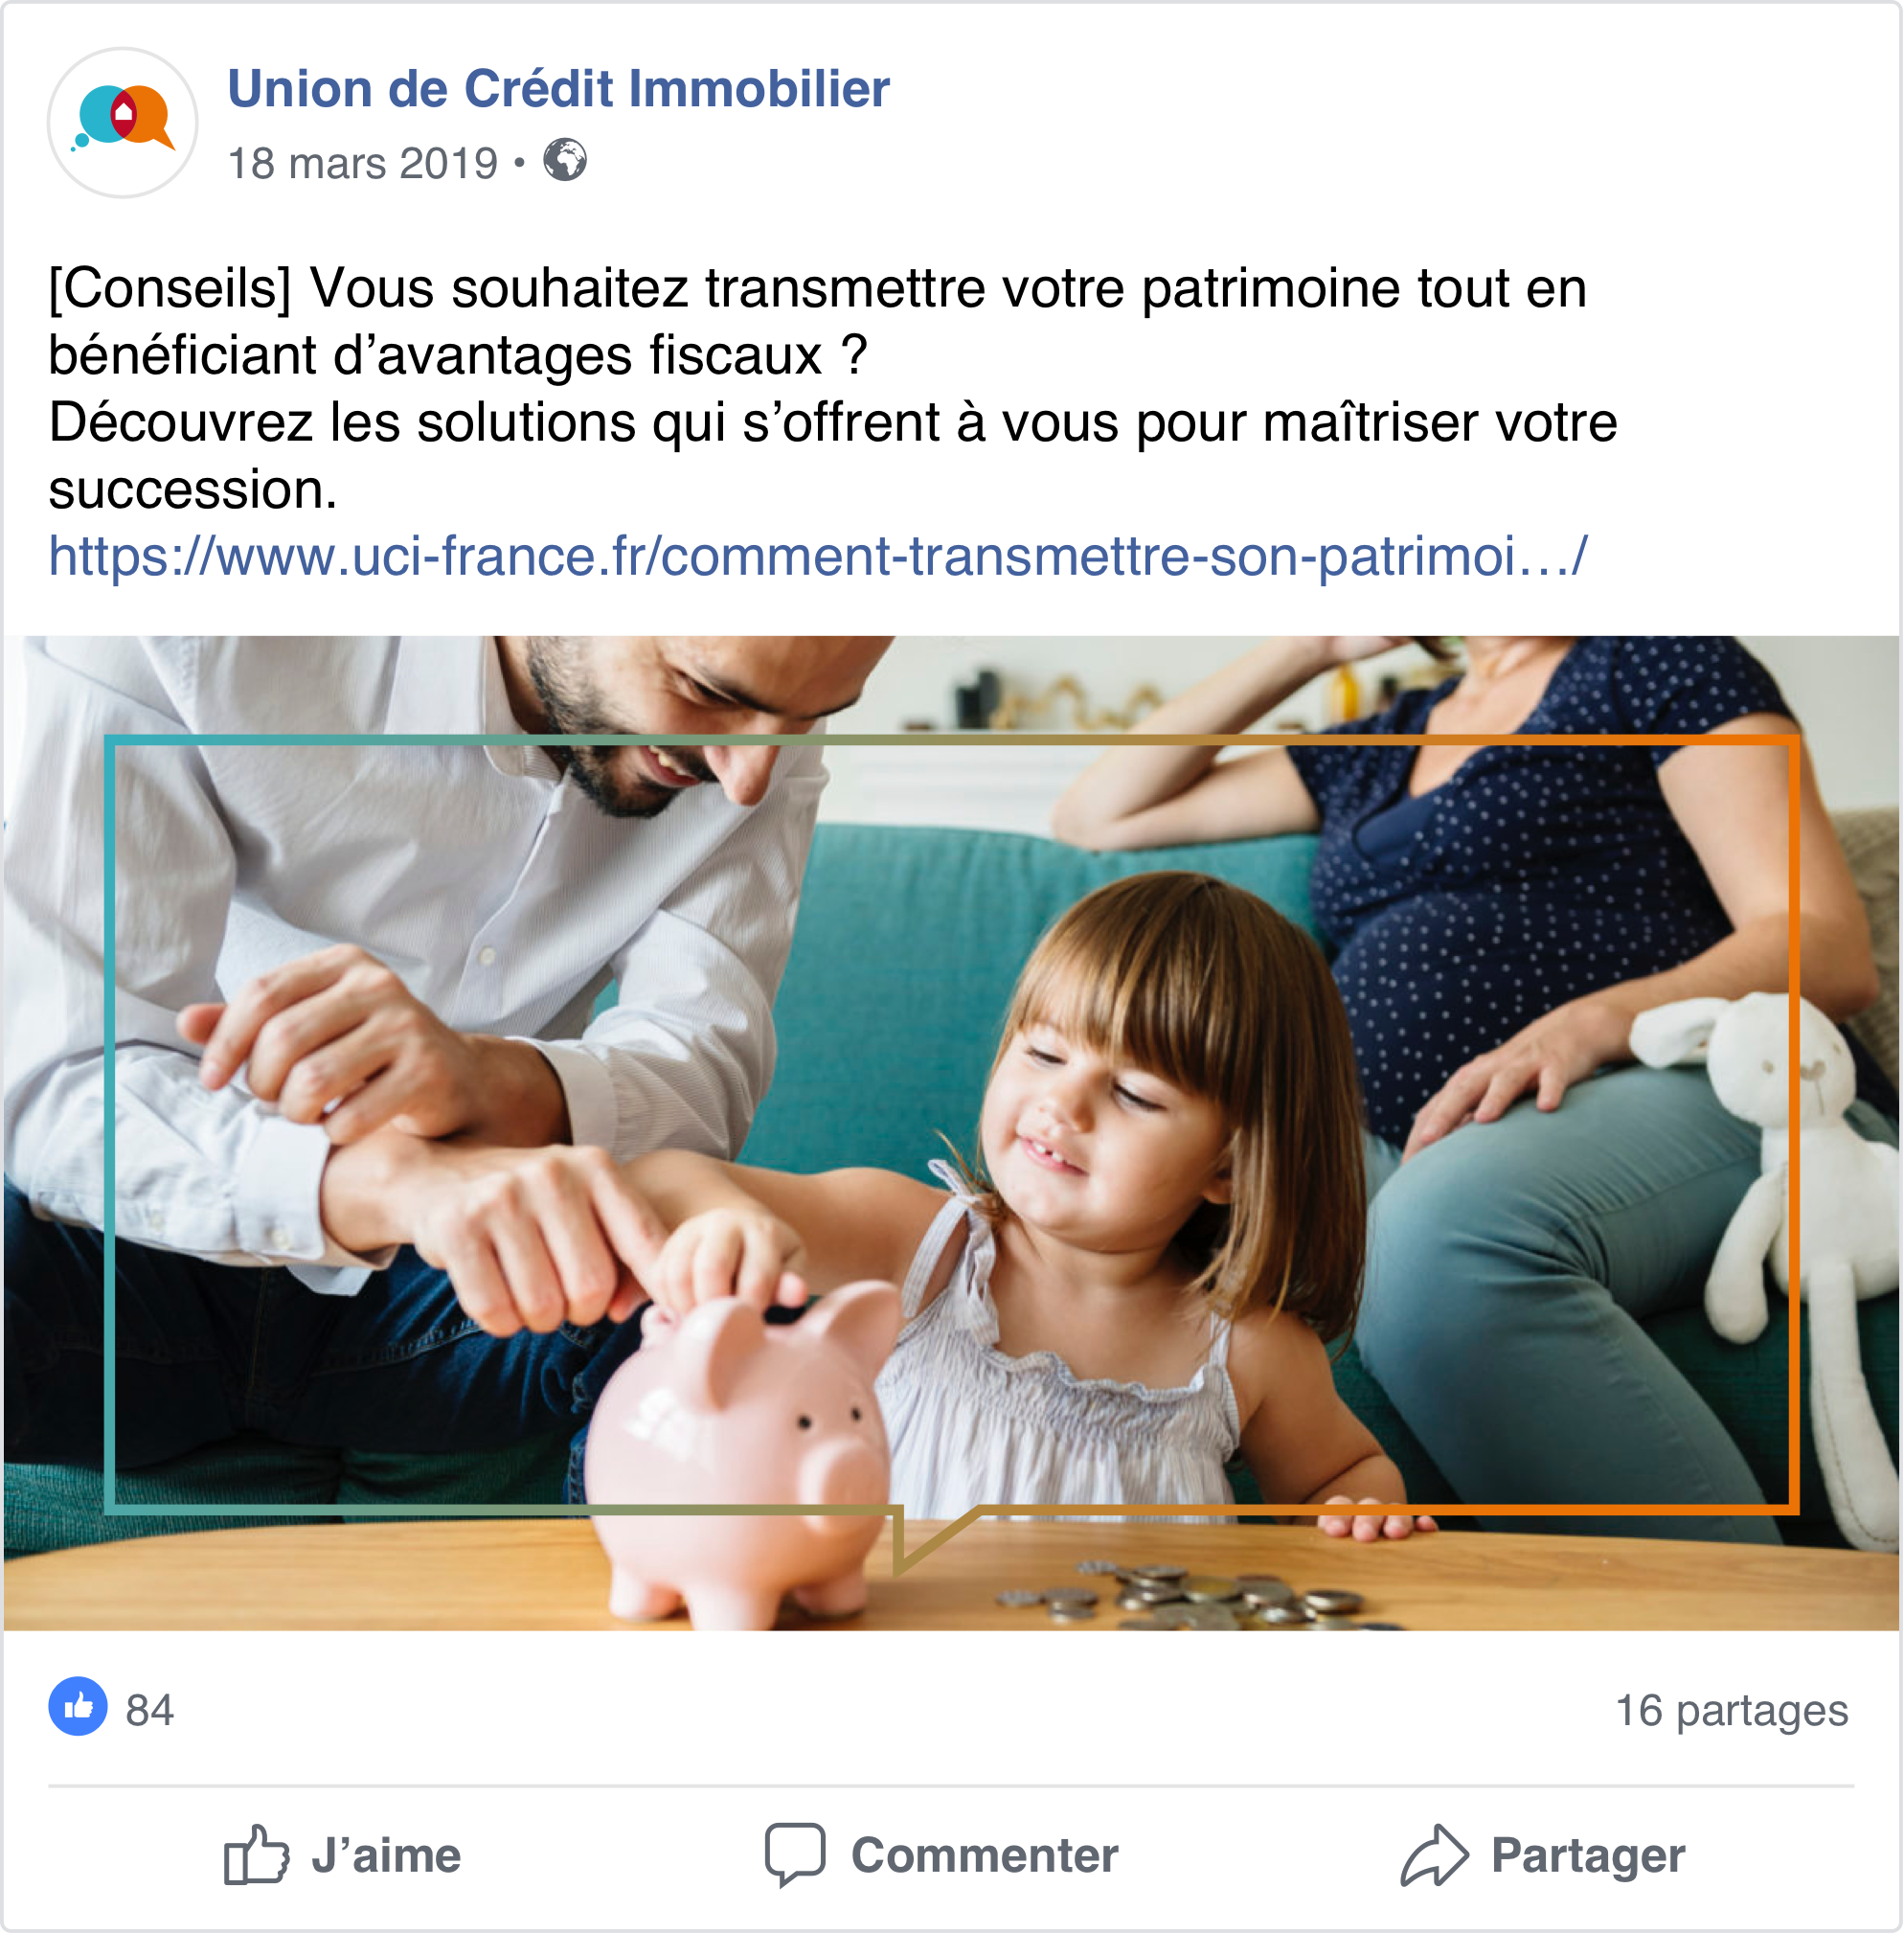Click the [Conseils] post text paragraph
This screenshot has width=1904, height=1933.
(x=832, y=388)
